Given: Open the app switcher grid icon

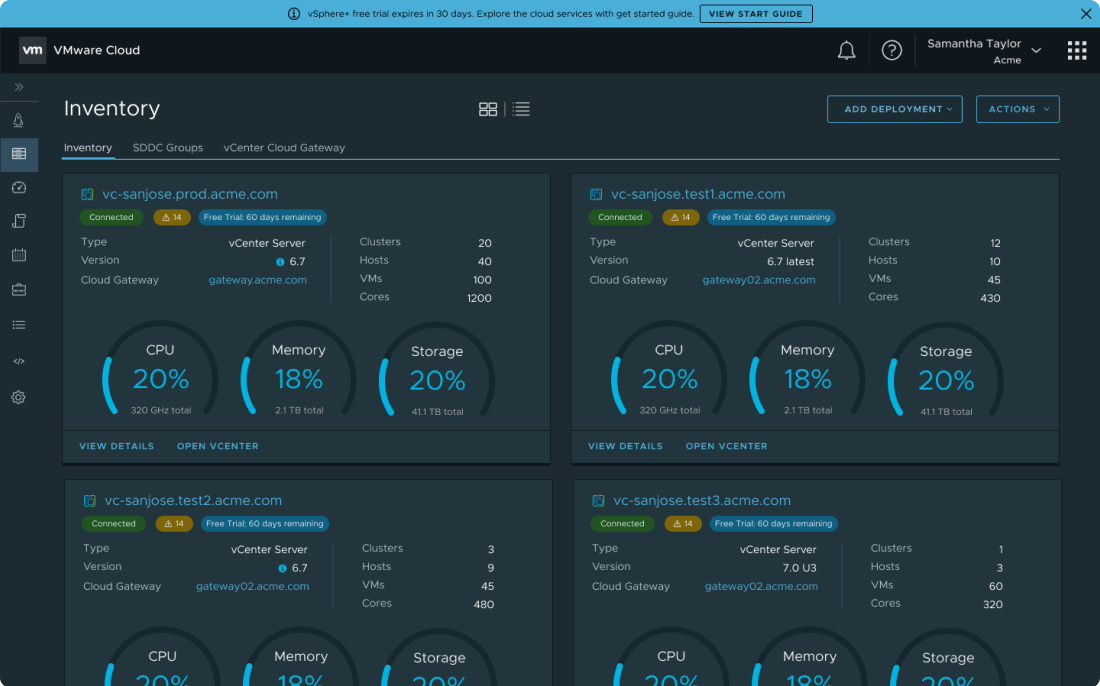Looking at the screenshot, I should point(1077,51).
